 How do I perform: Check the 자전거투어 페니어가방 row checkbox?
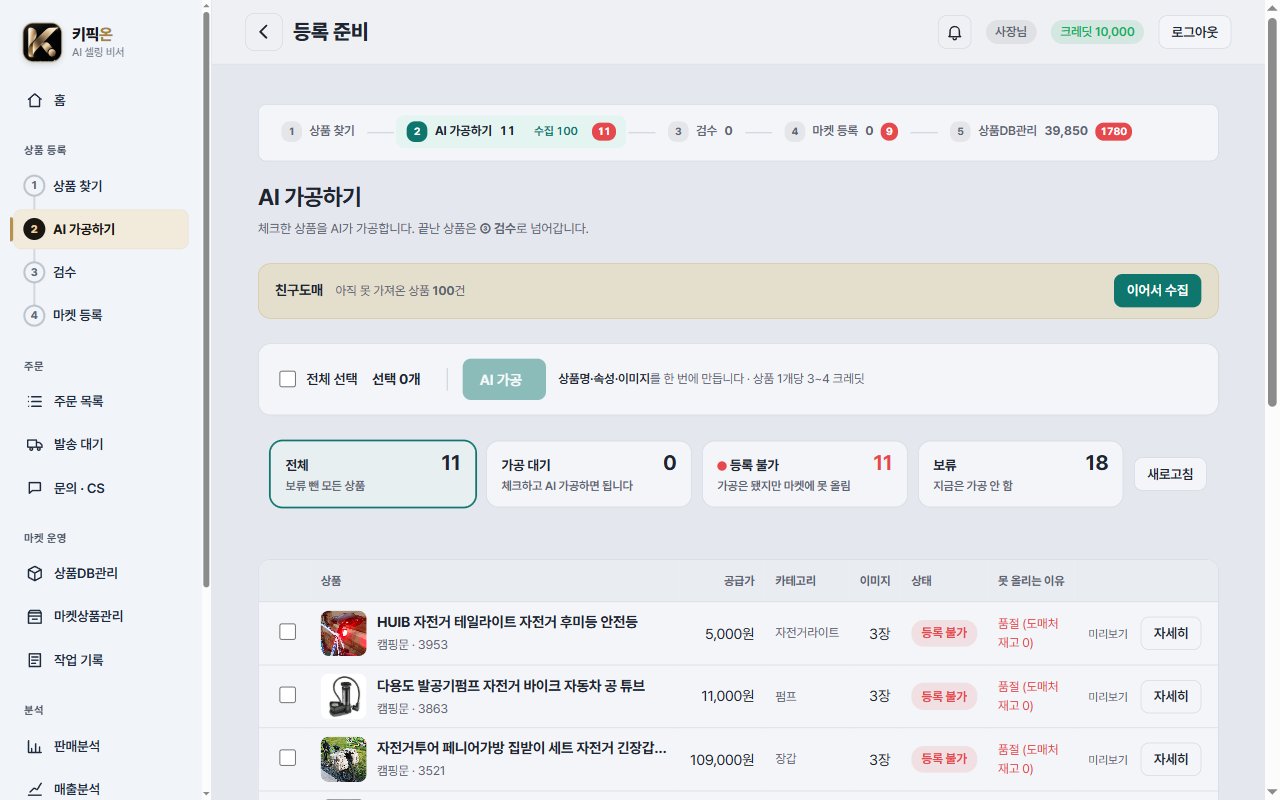coord(288,758)
